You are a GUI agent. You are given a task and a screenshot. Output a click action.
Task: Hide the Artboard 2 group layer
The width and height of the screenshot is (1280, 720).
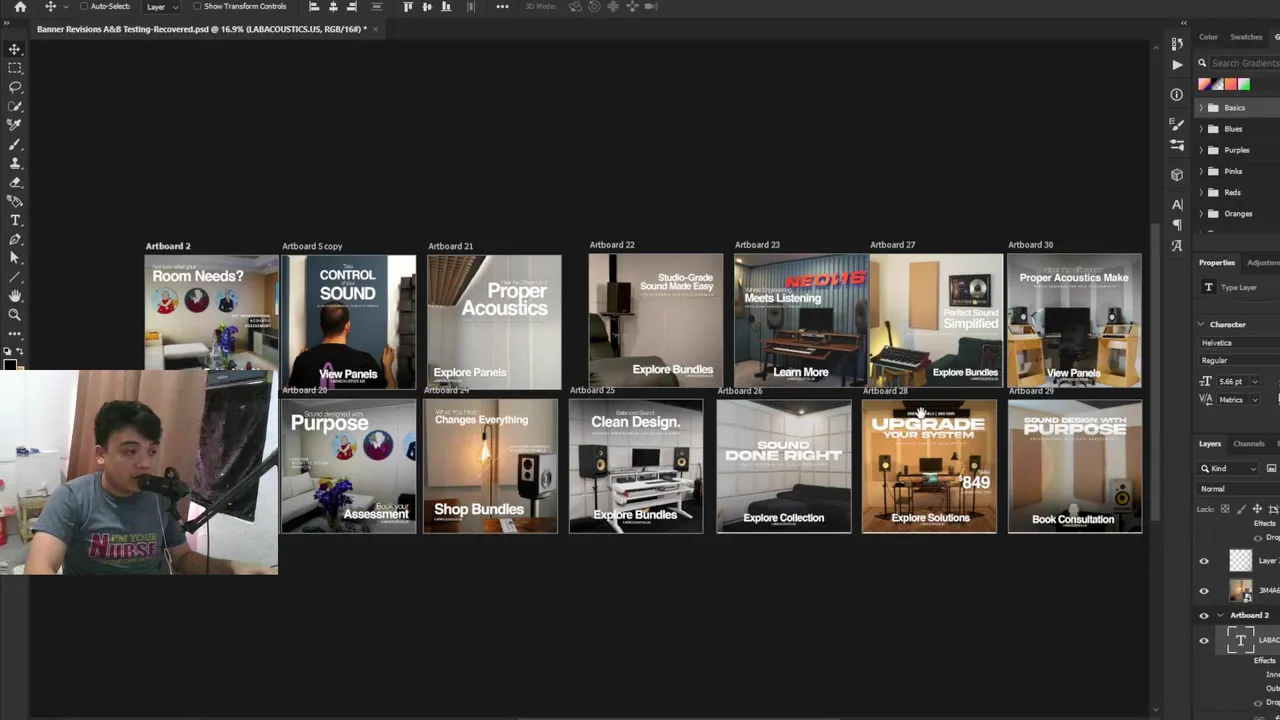pyautogui.click(x=1204, y=616)
